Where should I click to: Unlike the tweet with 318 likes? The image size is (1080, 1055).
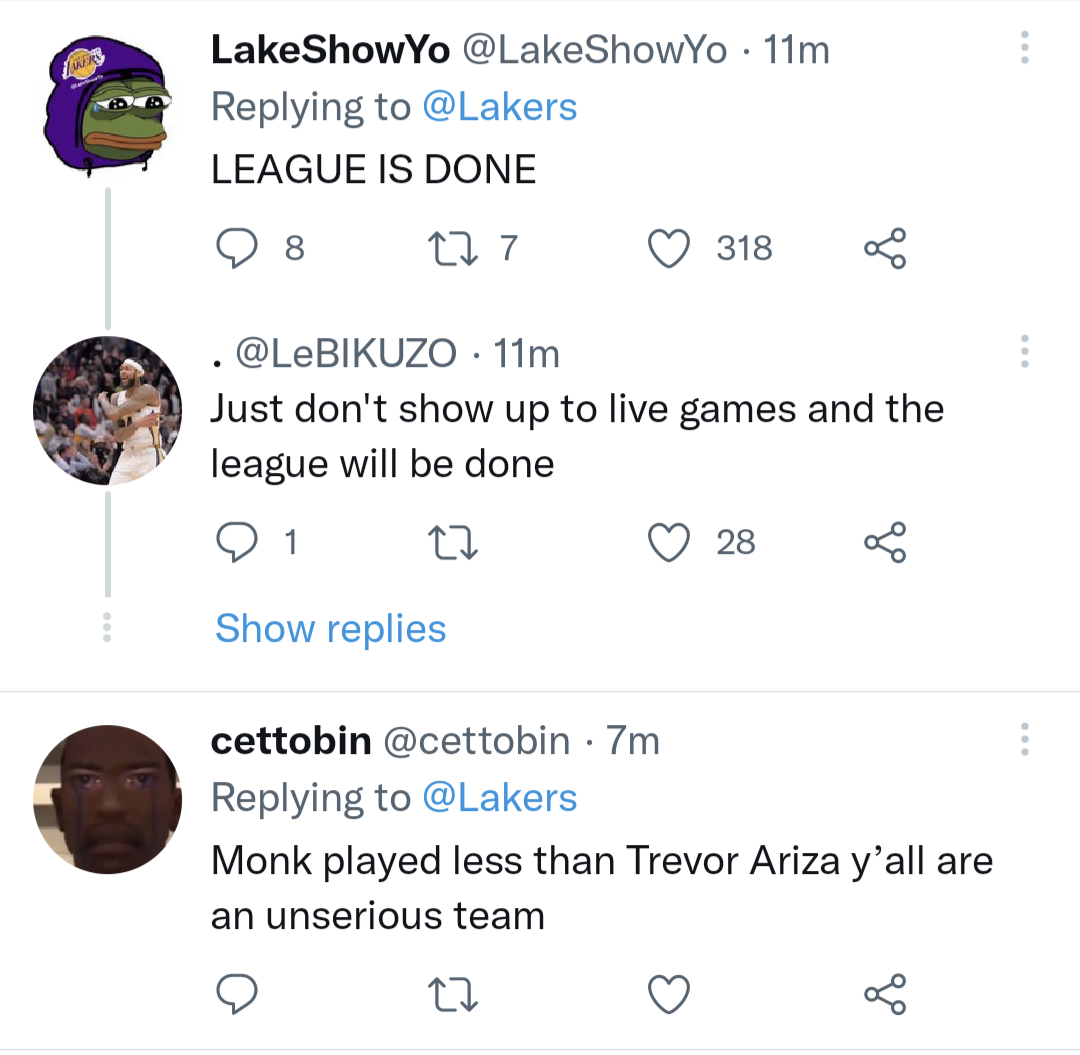coord(668,248)
